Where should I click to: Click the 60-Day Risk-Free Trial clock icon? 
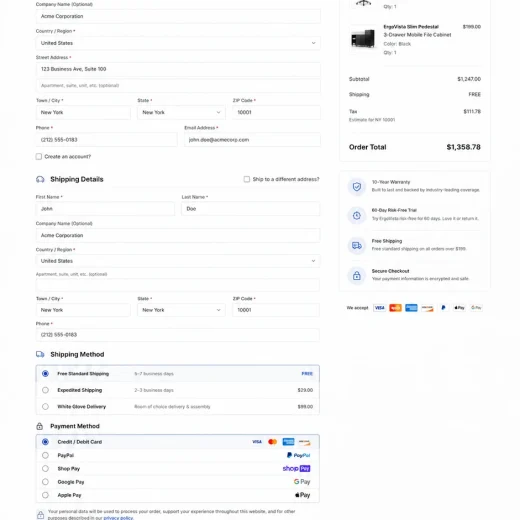pyautogui.click(x=357, y=215)
